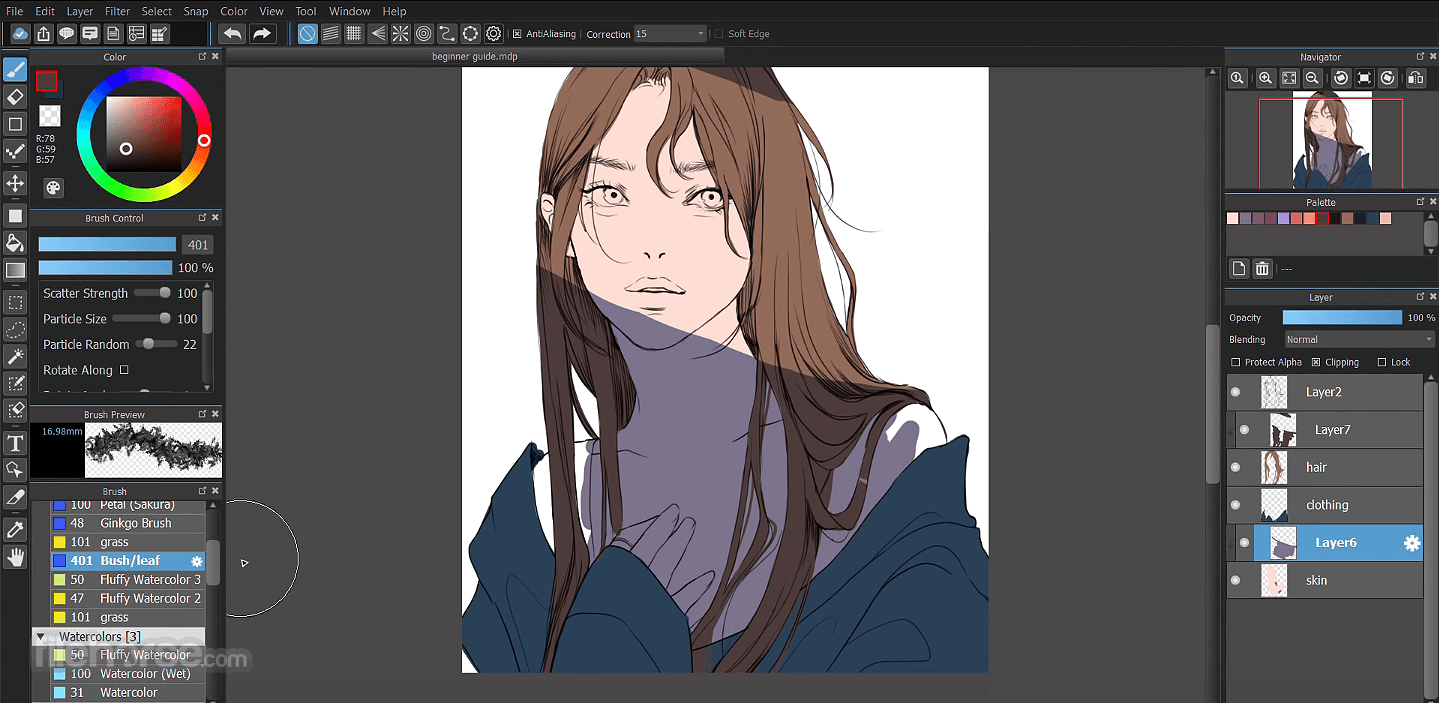Turn snap off using the circle-slash icon

(307, 33)
